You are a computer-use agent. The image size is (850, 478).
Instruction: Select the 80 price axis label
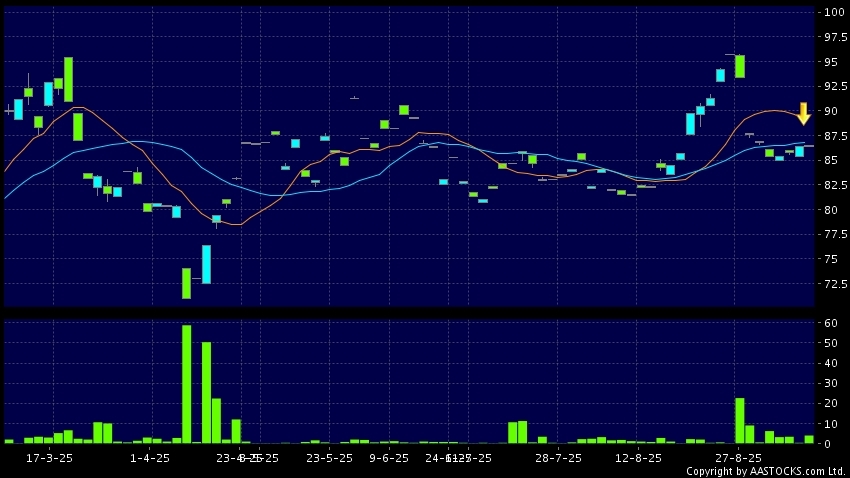tap(830, 210)
